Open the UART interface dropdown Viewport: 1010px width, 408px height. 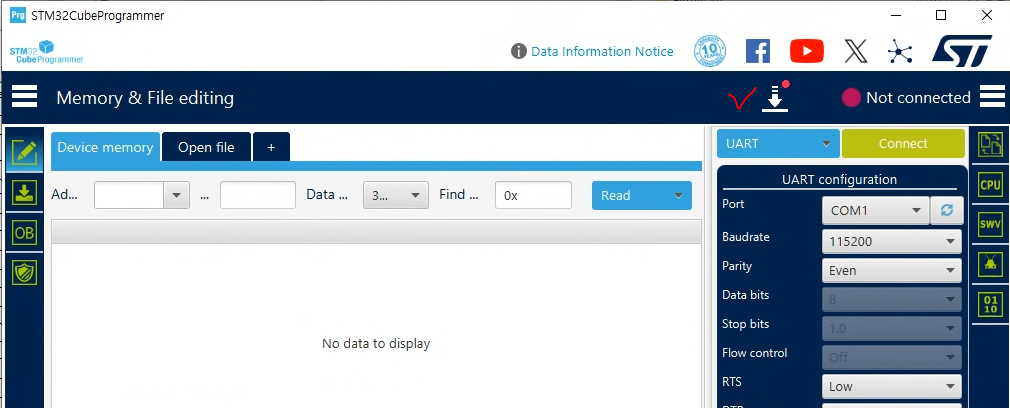pyautogui.click(x=778, y=144)
